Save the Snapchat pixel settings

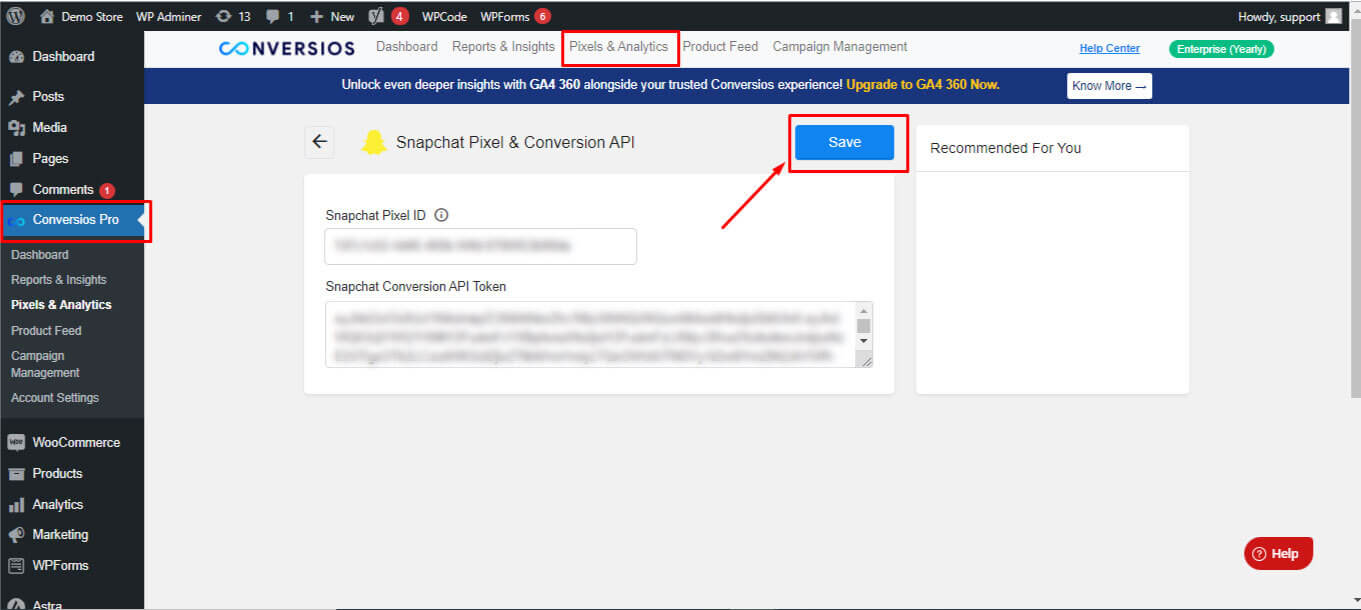[844, 142]
